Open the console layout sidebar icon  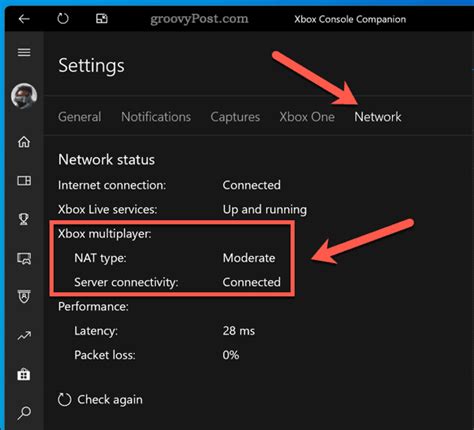click(24, 181)
